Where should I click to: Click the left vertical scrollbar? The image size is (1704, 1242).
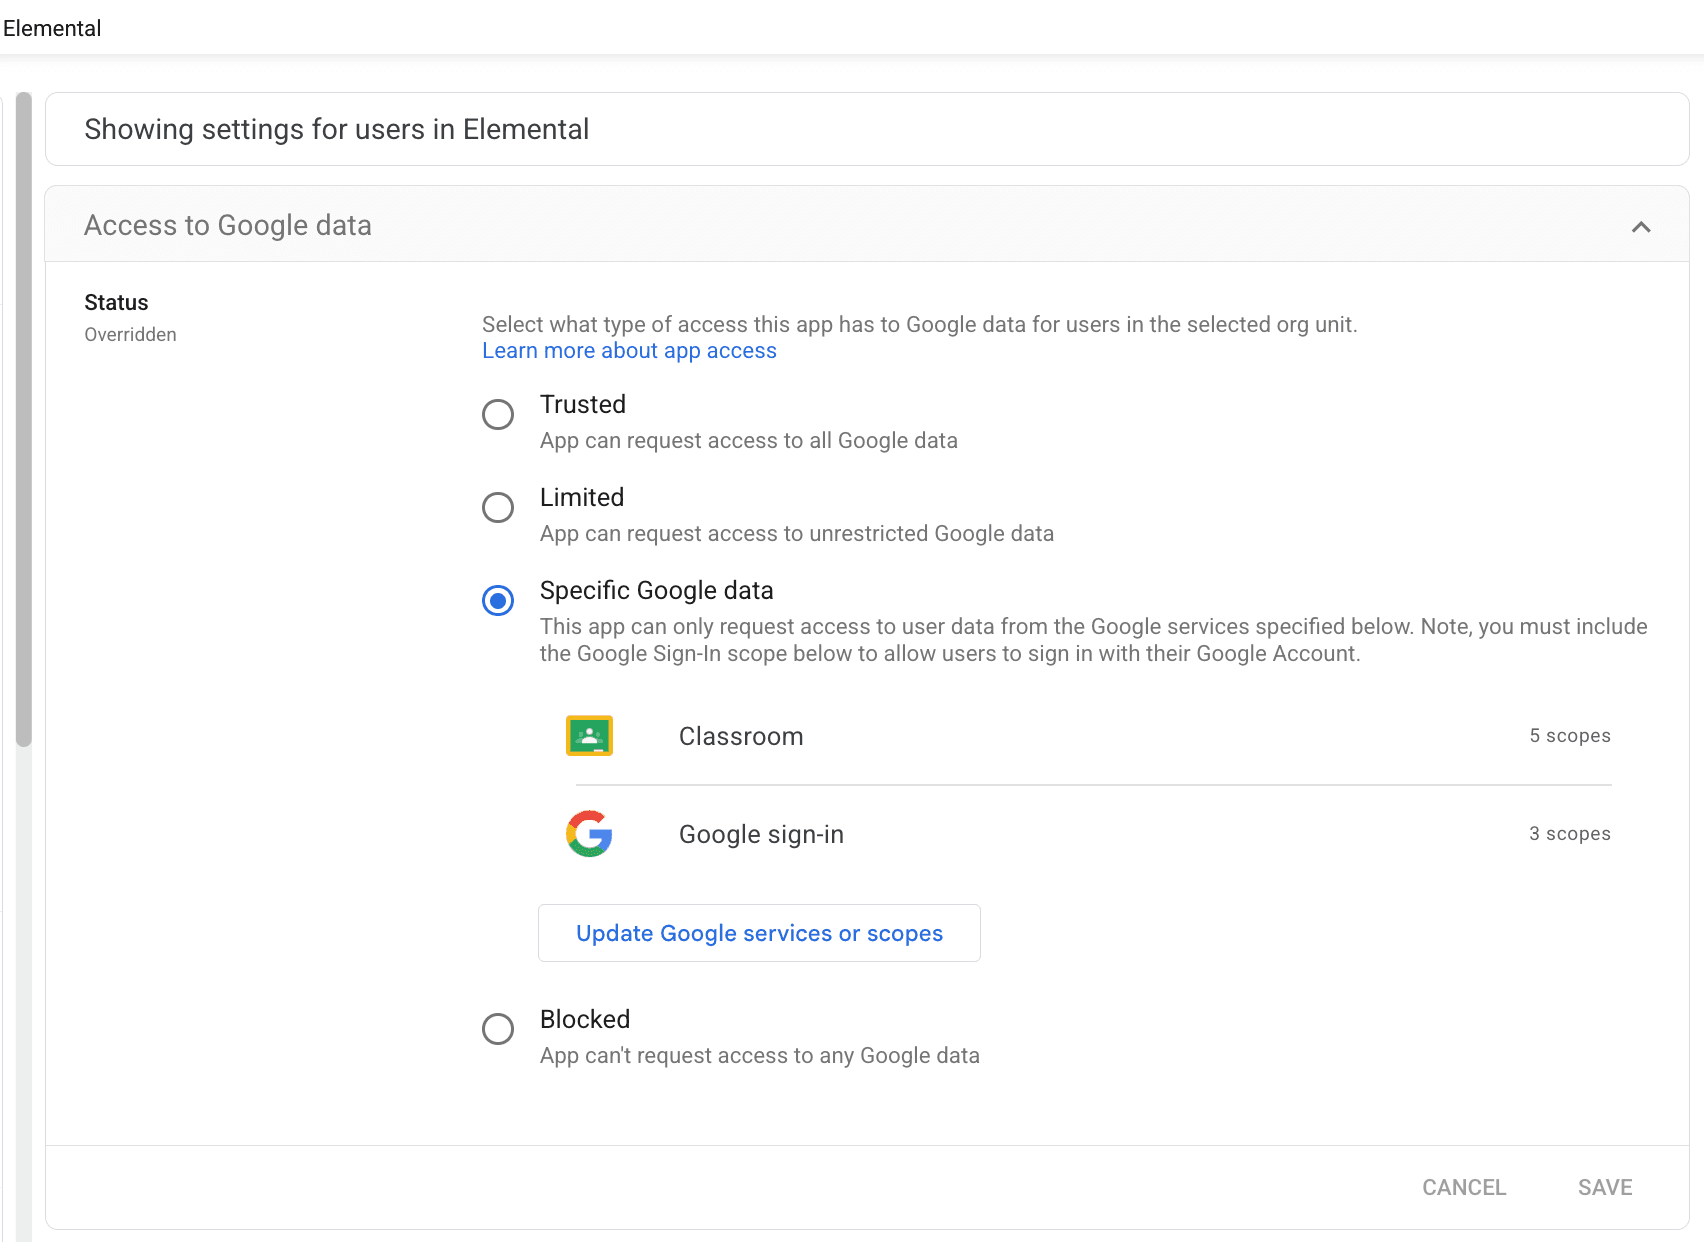coord(24,420)
